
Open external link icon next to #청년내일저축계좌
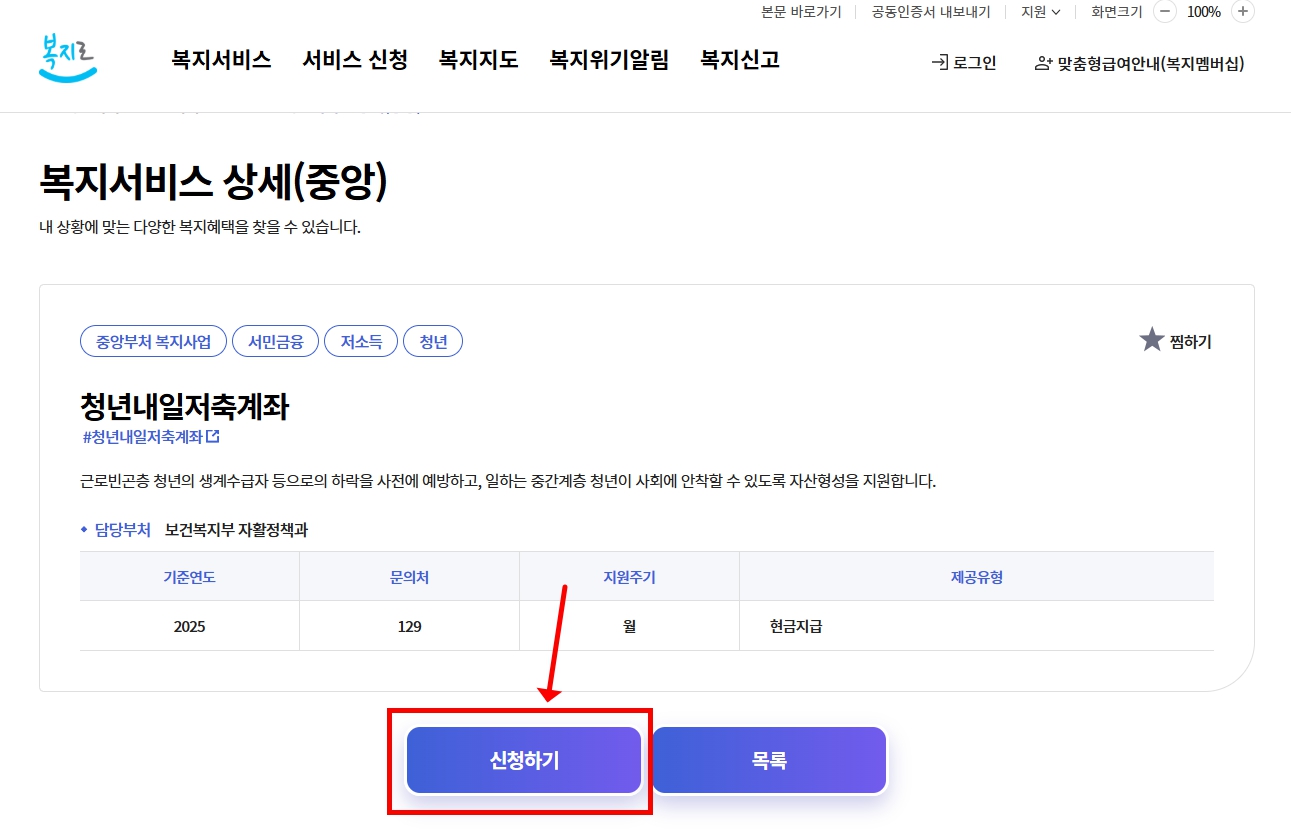tap(212, 437)
